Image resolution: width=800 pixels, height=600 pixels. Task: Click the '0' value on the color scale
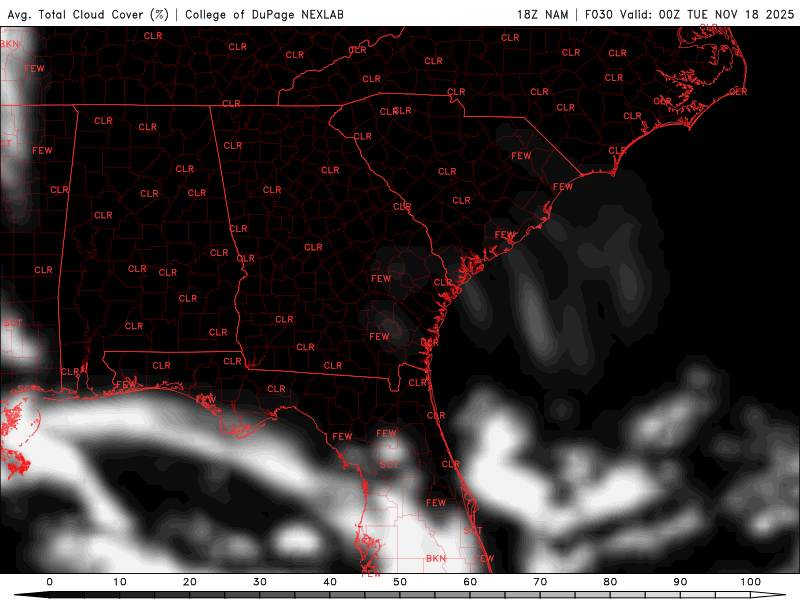pyautogui.click(x=49, y=582)
